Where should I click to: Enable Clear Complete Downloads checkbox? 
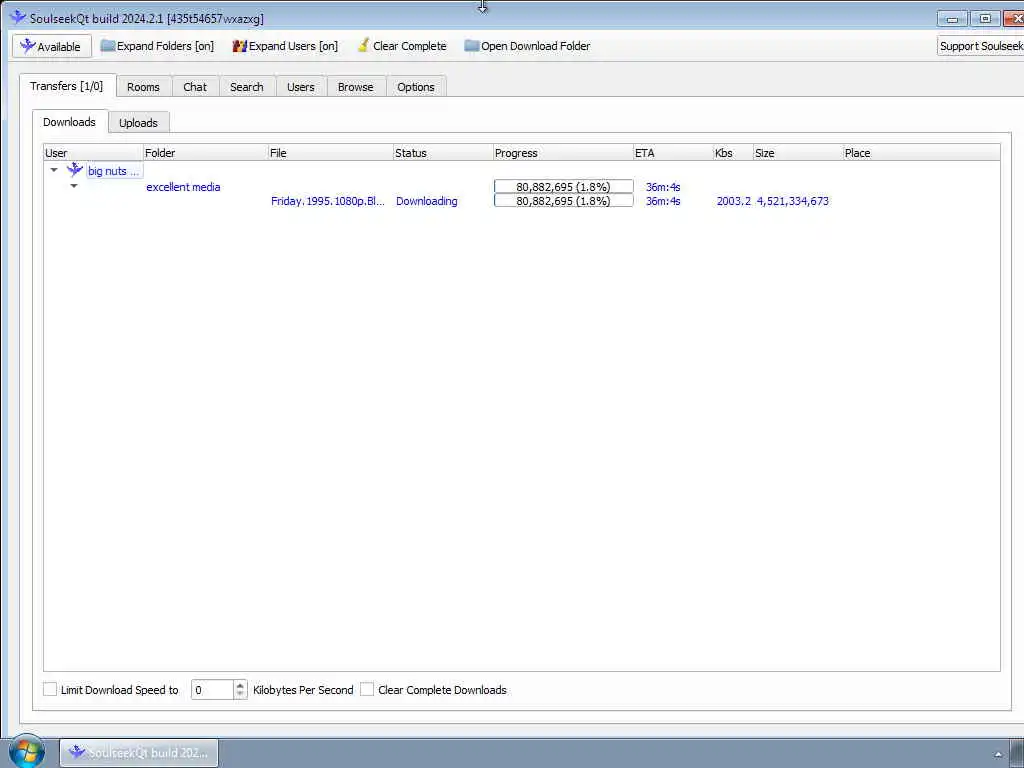click(367, 689)
